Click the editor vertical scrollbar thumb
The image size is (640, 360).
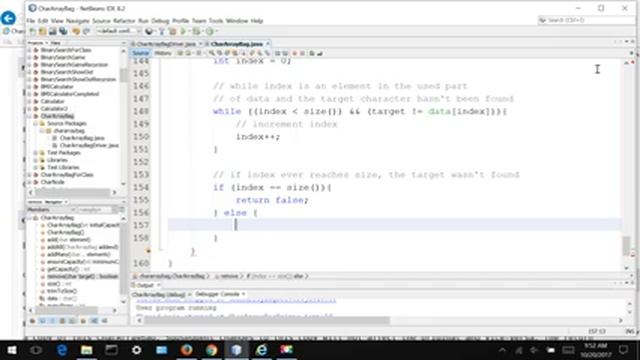pos(626,246)
